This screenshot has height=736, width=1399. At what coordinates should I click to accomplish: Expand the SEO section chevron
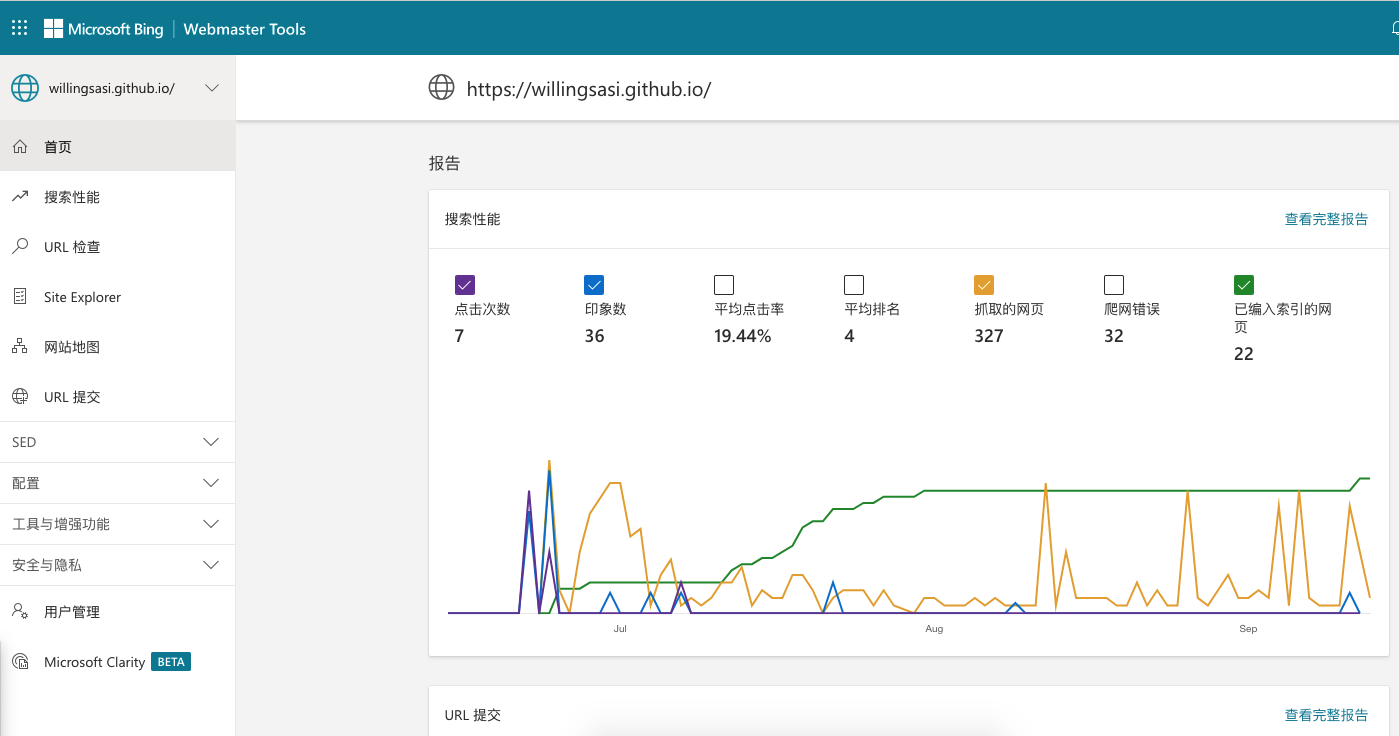pos(211,442)
